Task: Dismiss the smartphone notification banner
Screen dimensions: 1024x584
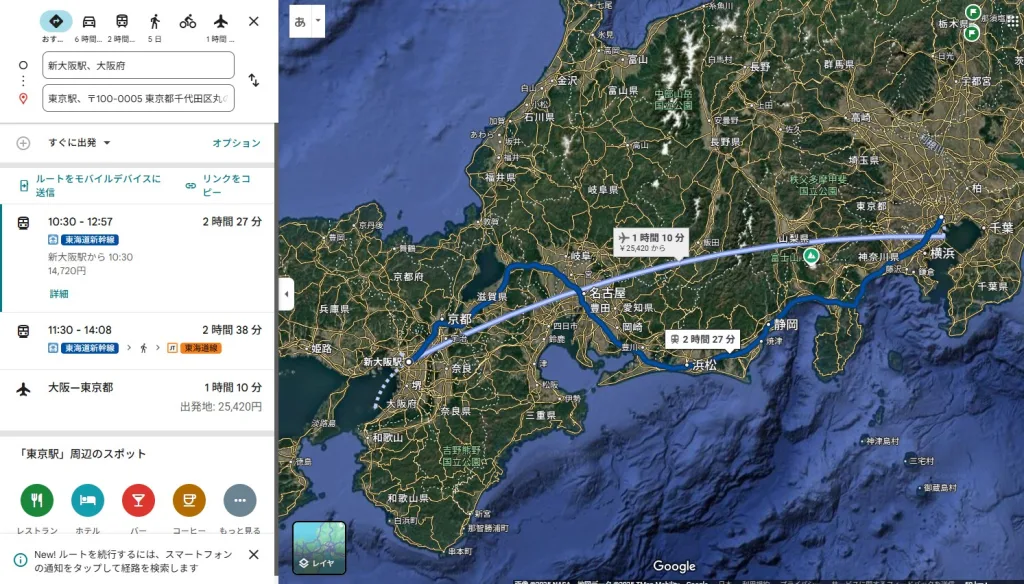Action: (x=254, y=555)
